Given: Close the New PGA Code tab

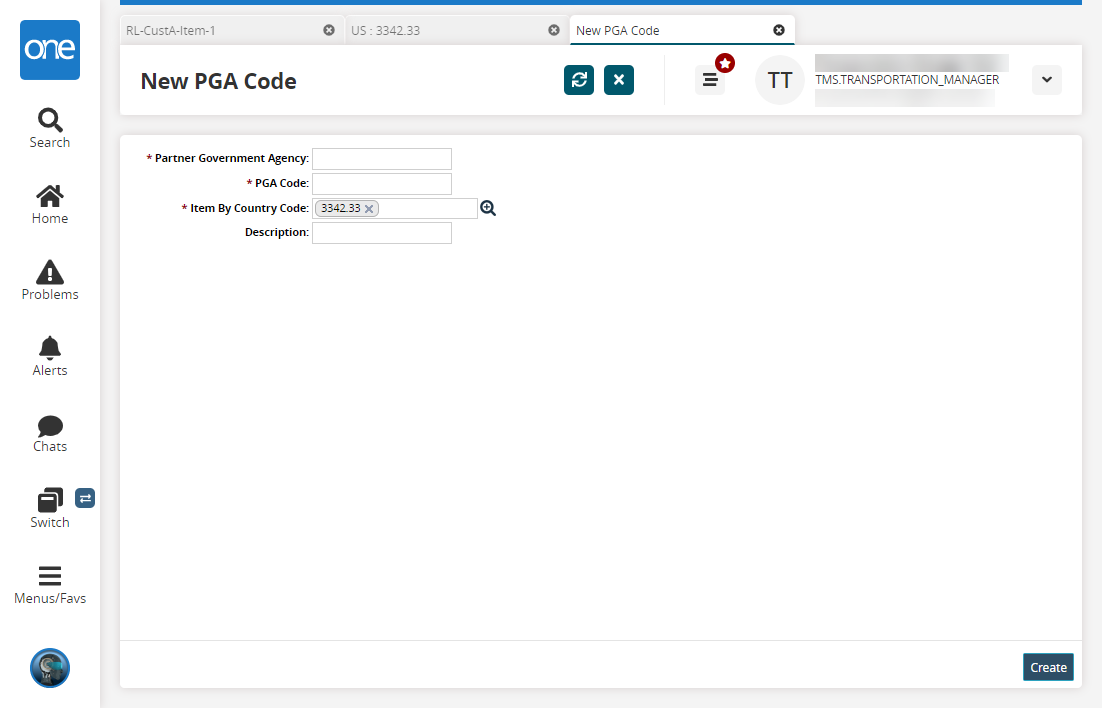Looking at the screenshot, I should pos(779,30).
